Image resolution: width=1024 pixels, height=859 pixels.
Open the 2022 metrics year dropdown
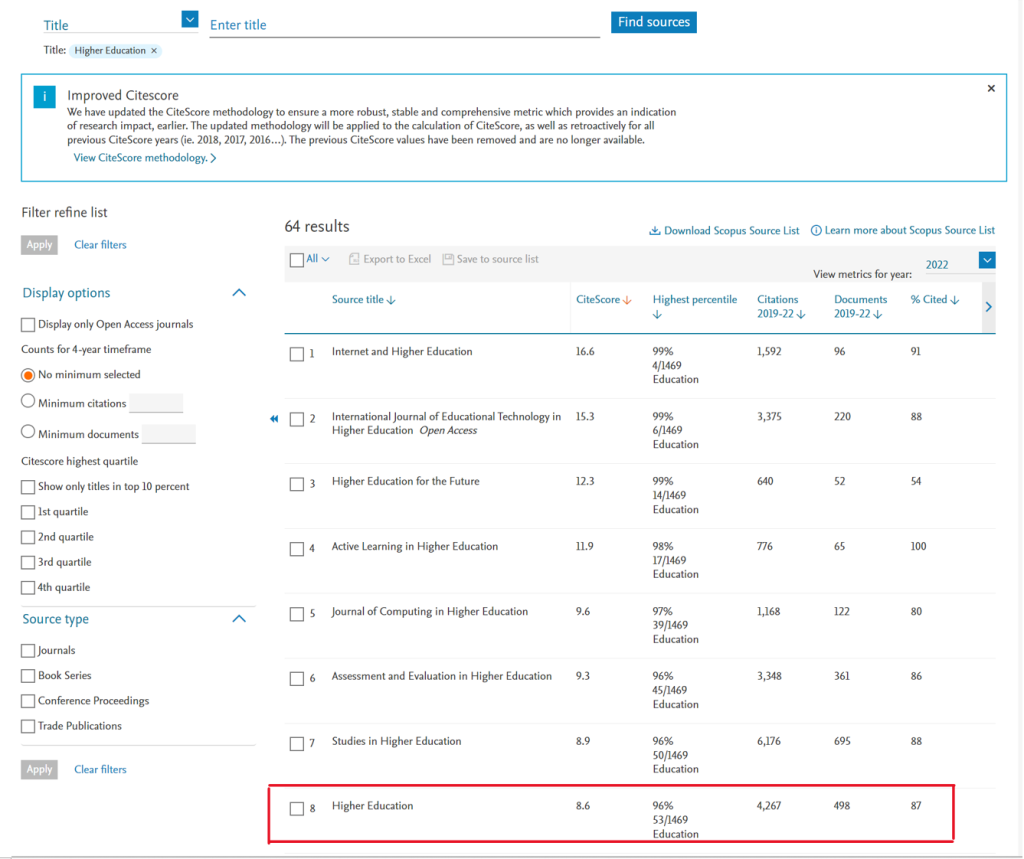987,260
